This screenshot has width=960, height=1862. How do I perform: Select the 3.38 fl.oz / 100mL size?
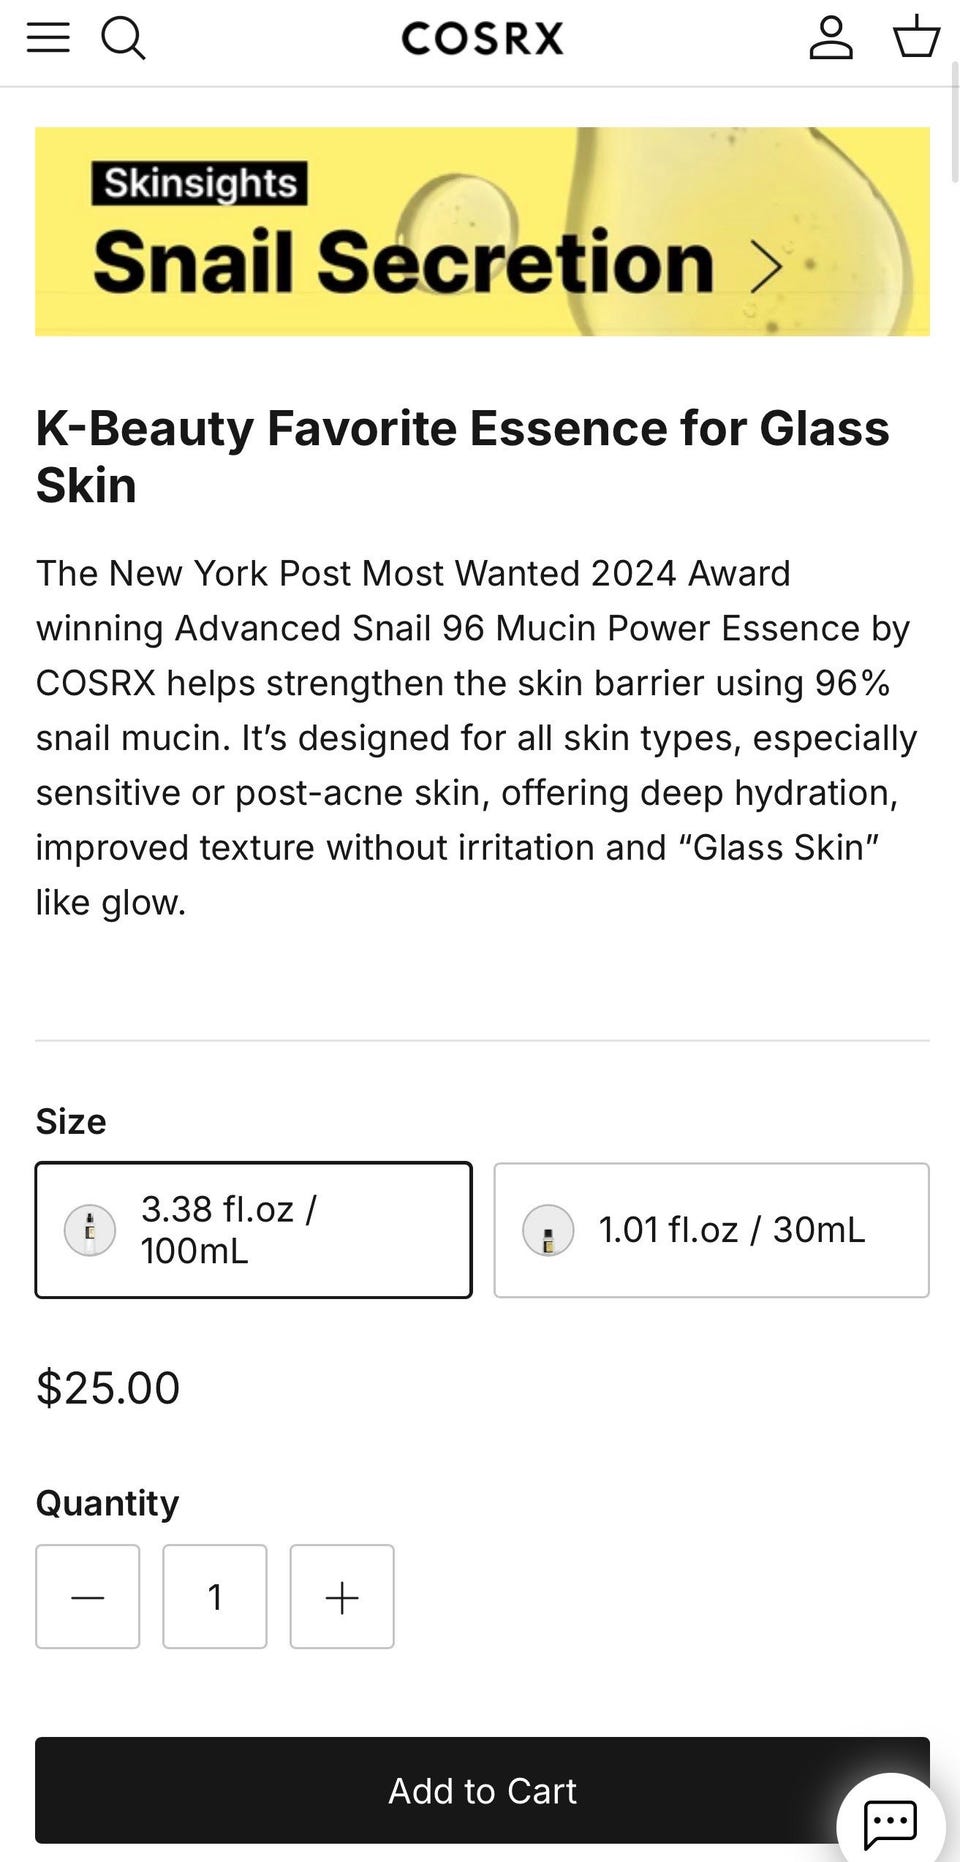(x=254, y=1230)
